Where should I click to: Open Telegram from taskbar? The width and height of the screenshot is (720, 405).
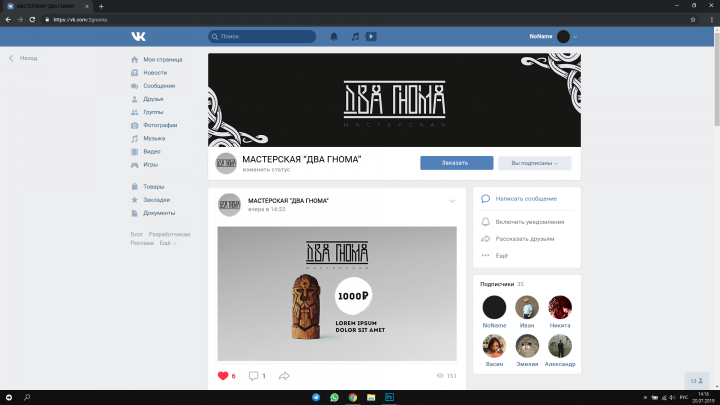[316, 398]
